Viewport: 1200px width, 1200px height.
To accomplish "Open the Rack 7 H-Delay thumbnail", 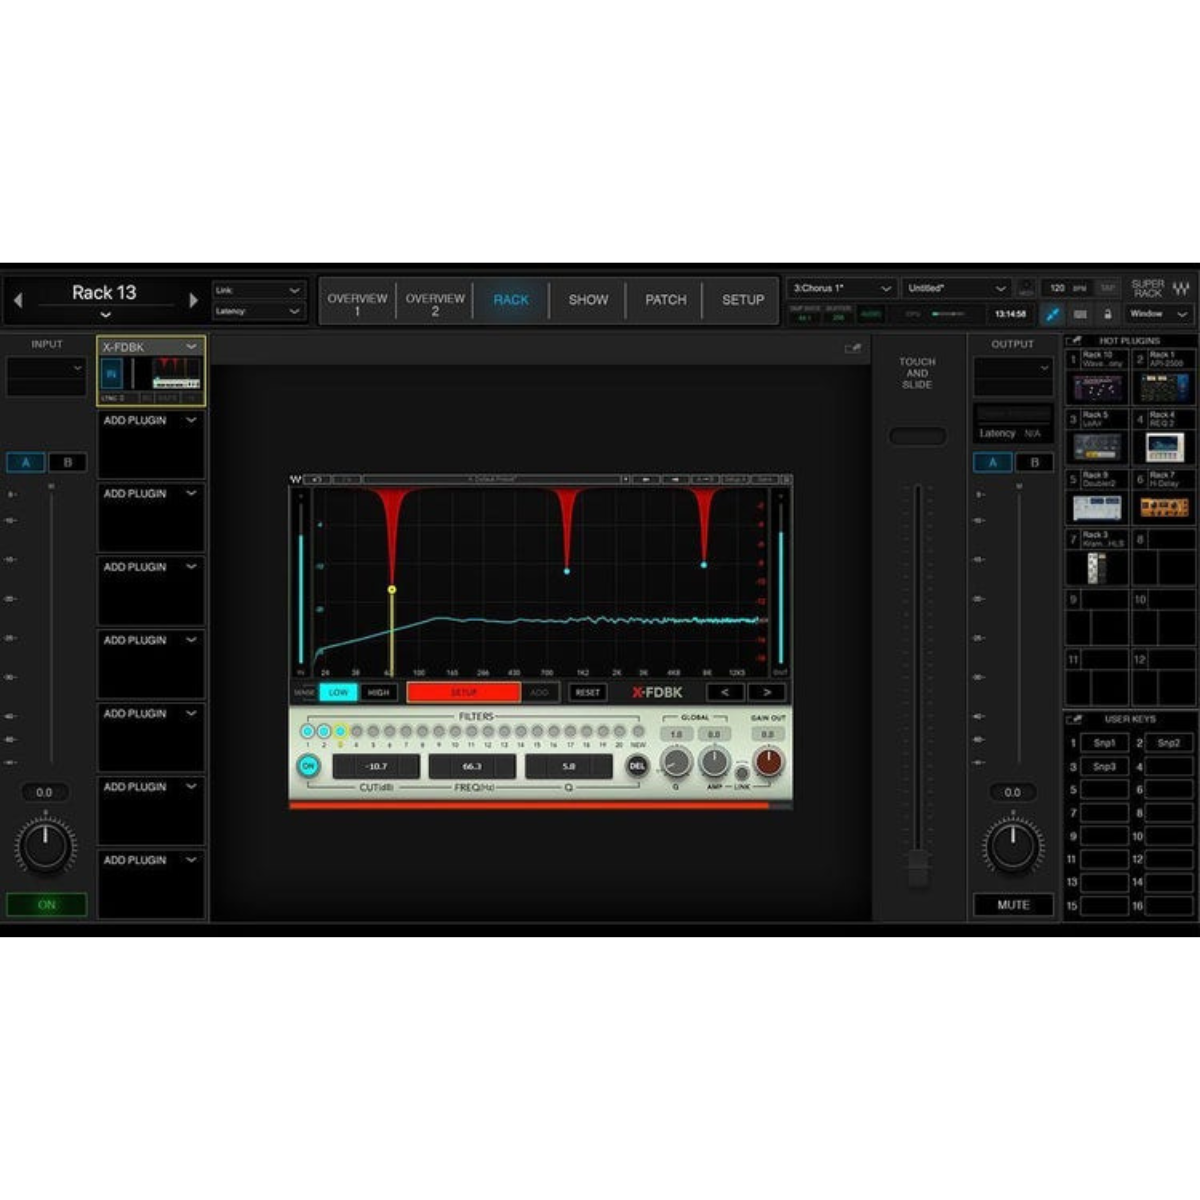I will tap(1166, 508).
